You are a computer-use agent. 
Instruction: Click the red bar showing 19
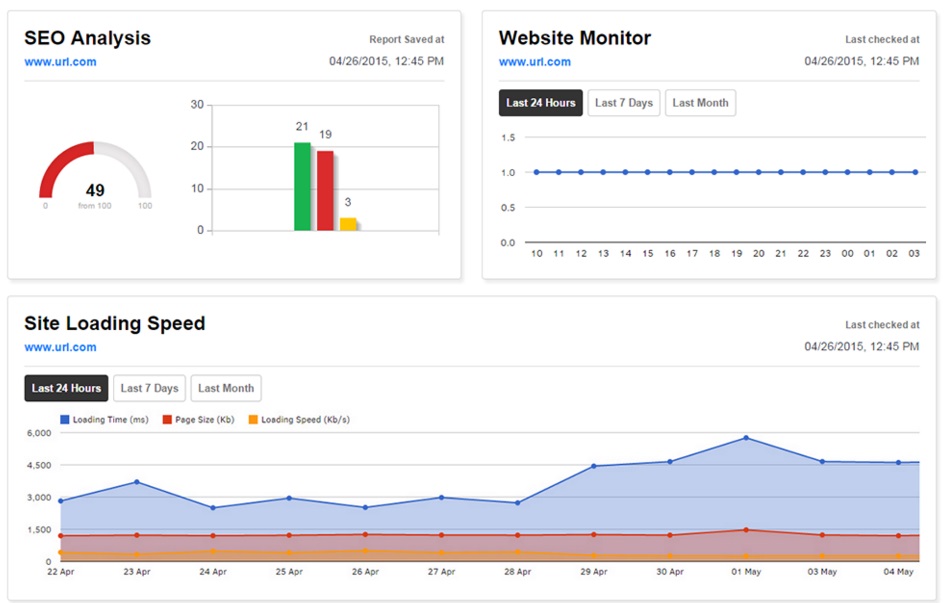pyautogui.click(x=325, y=191)
